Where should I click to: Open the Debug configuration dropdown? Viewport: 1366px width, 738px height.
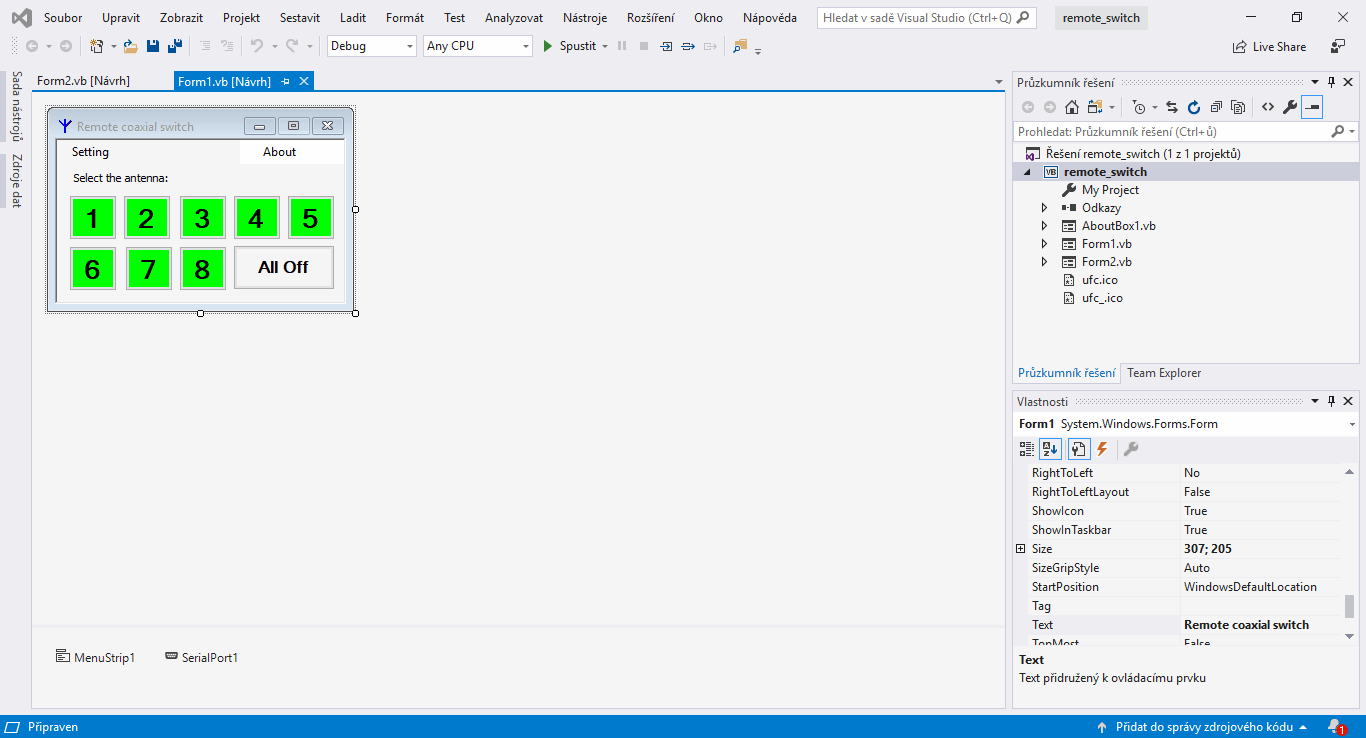371,46
